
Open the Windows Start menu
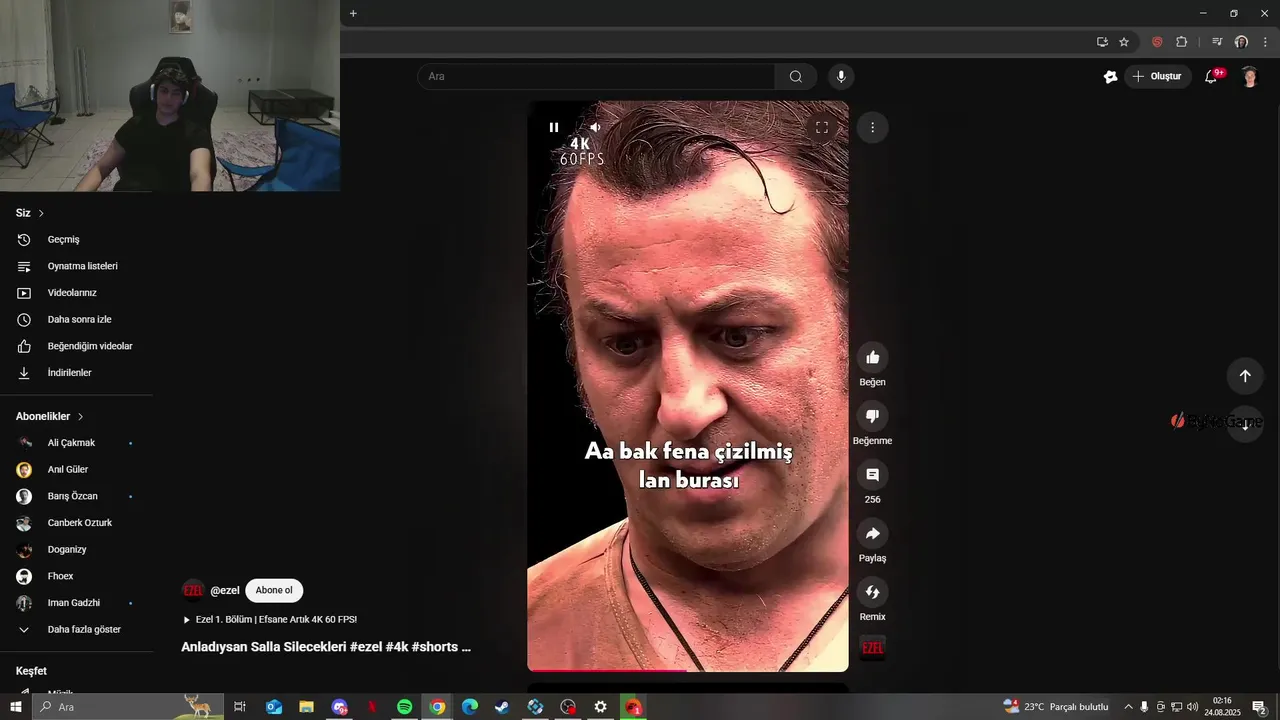[15, 707]
